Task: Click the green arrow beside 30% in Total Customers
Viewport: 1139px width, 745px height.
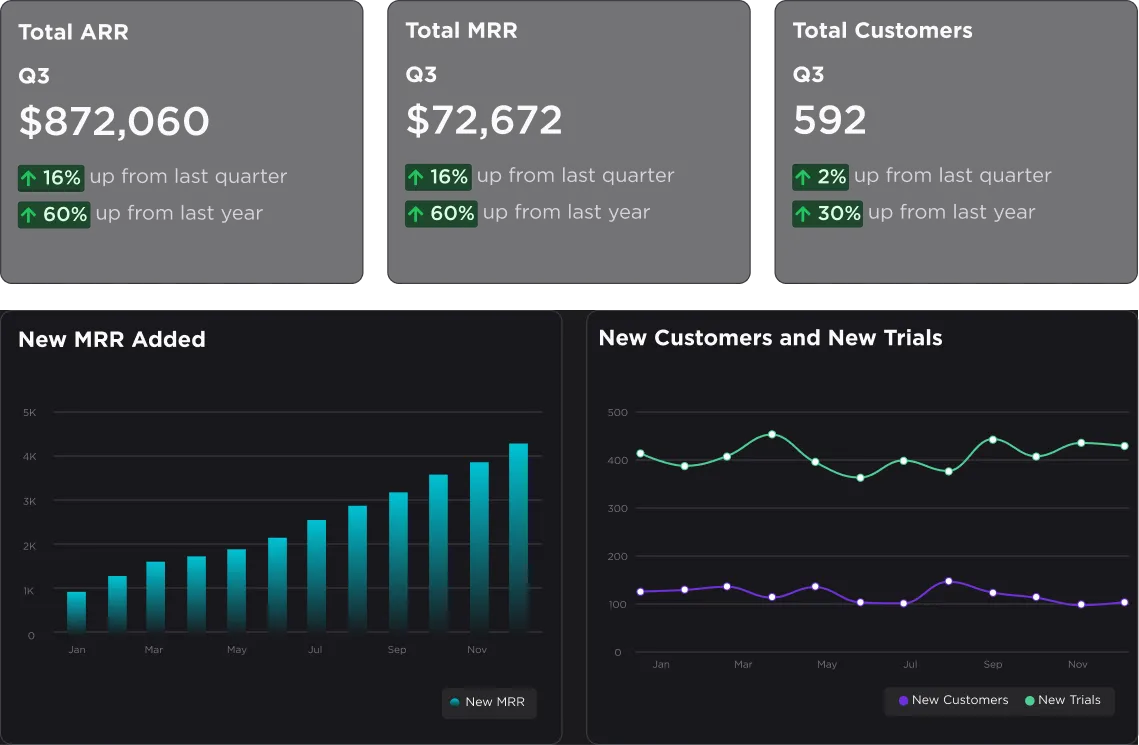Action: click(803, 214)
